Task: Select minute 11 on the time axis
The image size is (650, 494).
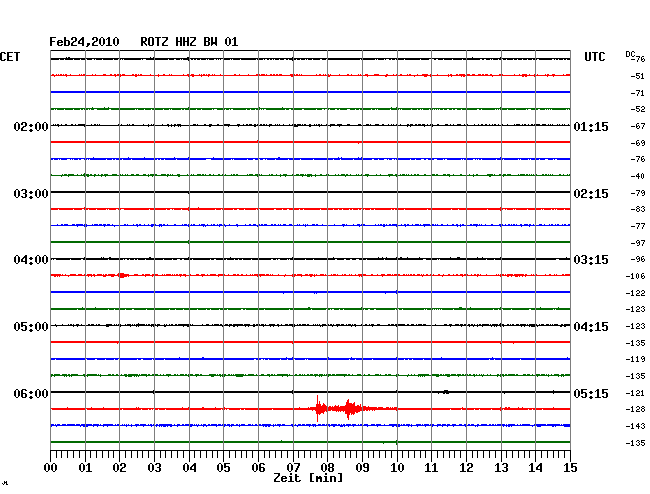Action: (431, 468)
